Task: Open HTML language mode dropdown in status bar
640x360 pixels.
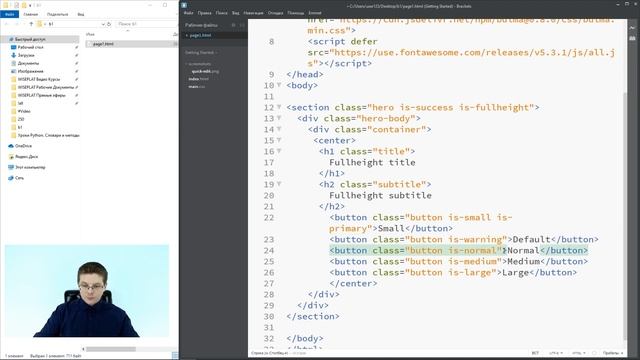Action: [x=579, y=353]
